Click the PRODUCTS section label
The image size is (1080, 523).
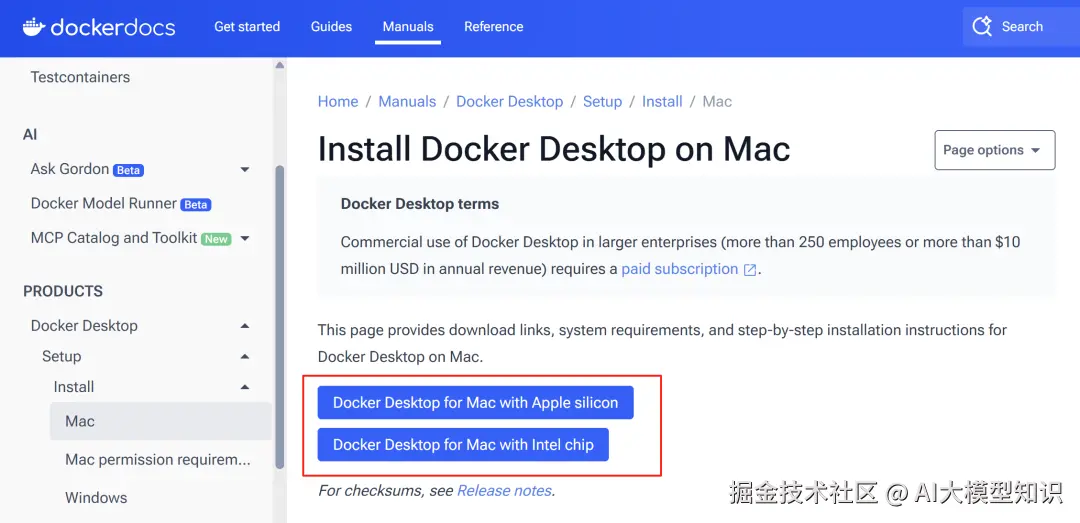(63, 291)
